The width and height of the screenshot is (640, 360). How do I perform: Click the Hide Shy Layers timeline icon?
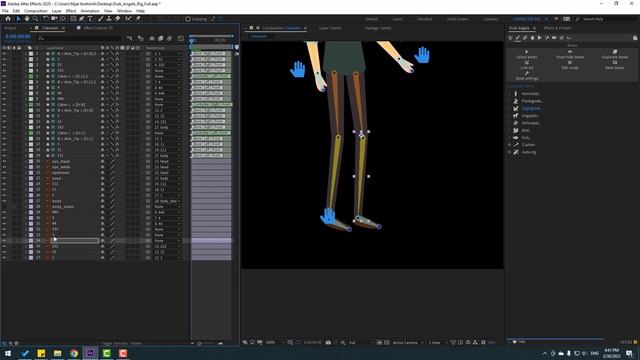coord(151,38)
